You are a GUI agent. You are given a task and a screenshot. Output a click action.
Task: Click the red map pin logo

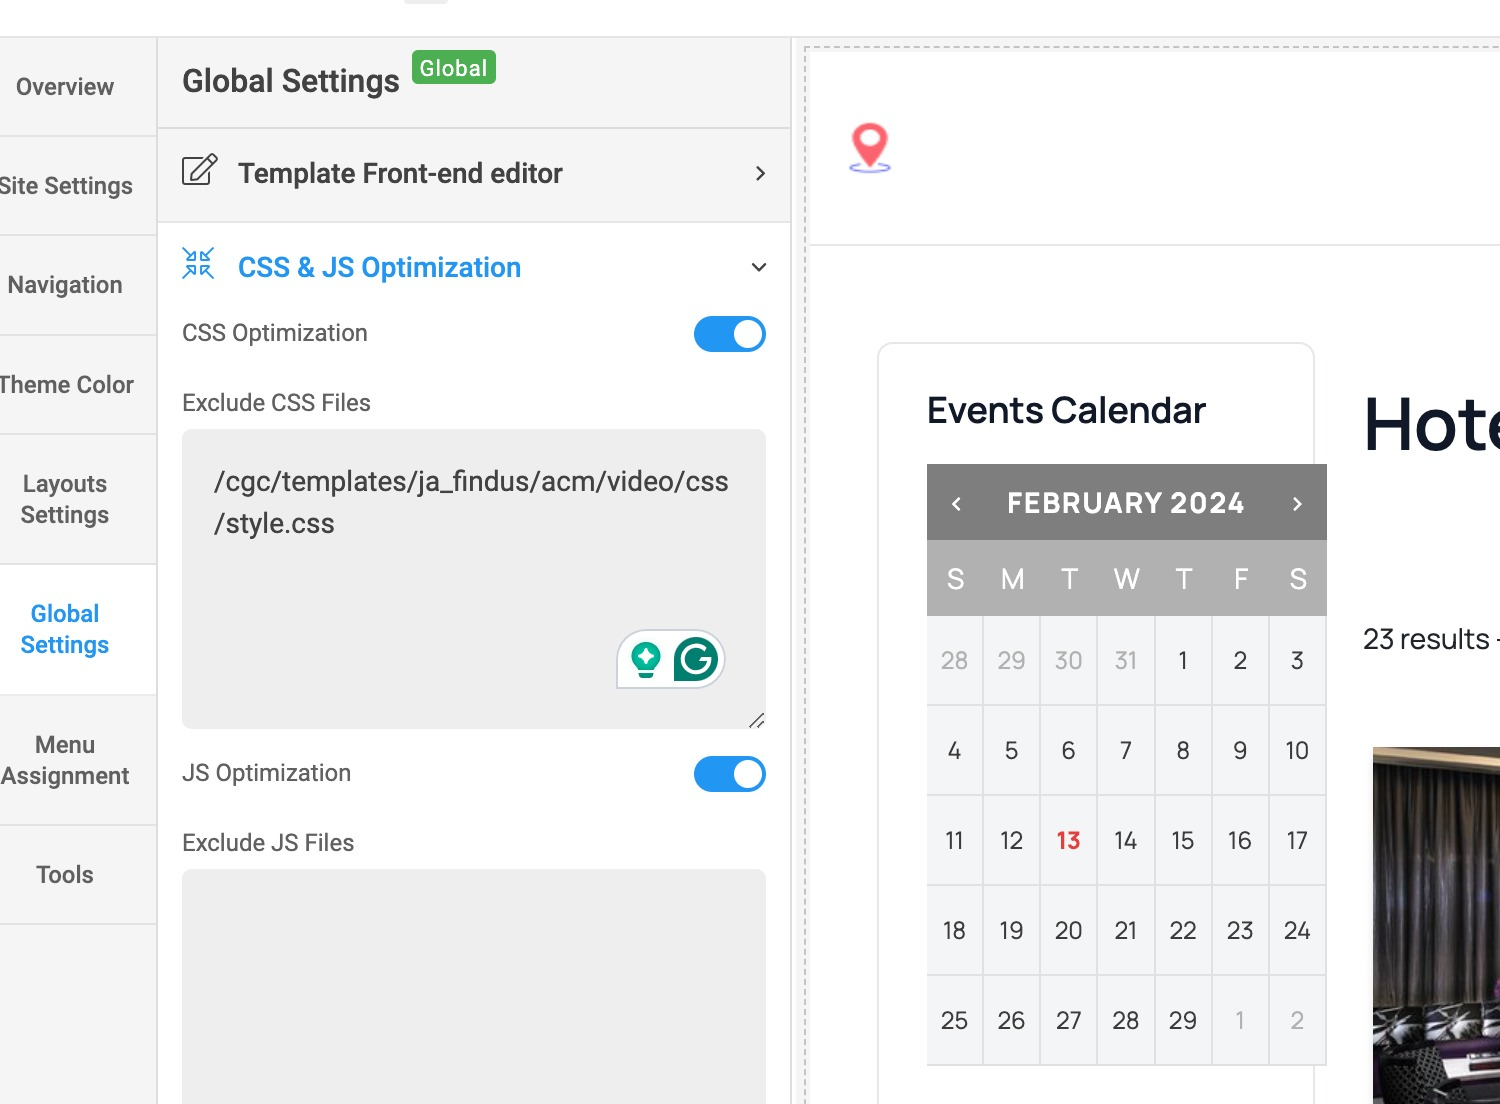pos(870,147)
